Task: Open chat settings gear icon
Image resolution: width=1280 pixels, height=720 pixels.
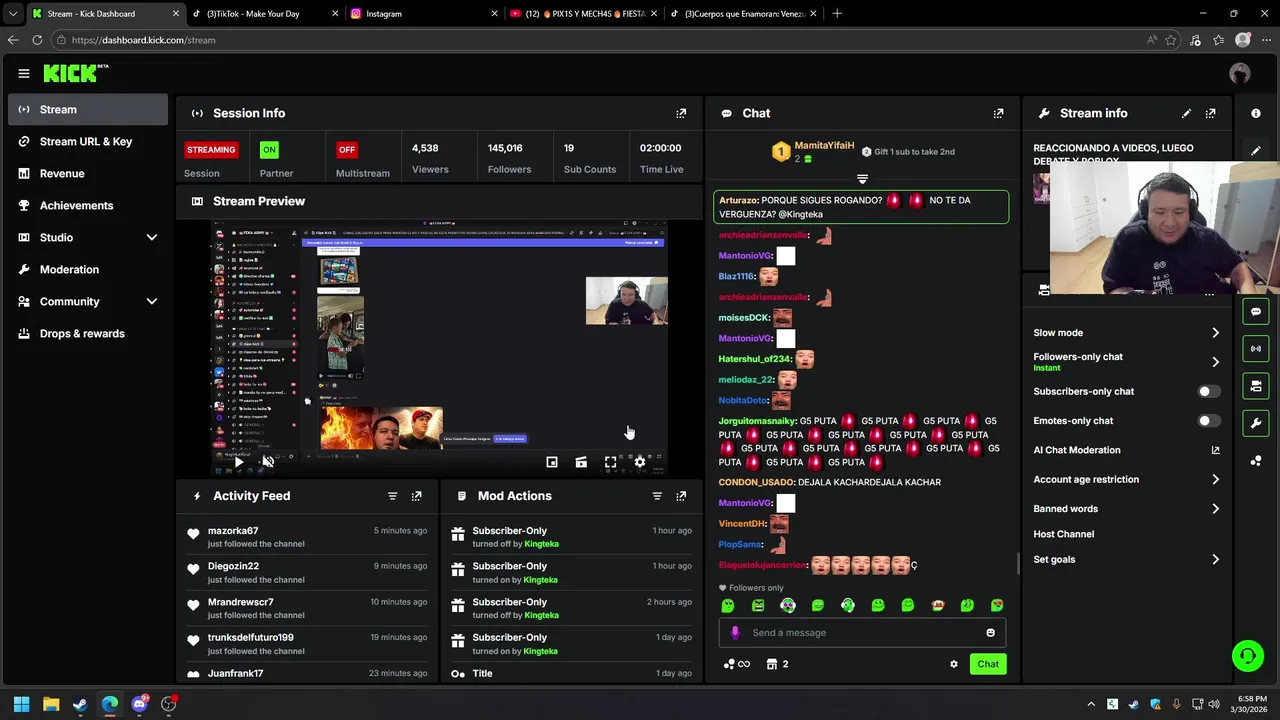Action: 953,664
